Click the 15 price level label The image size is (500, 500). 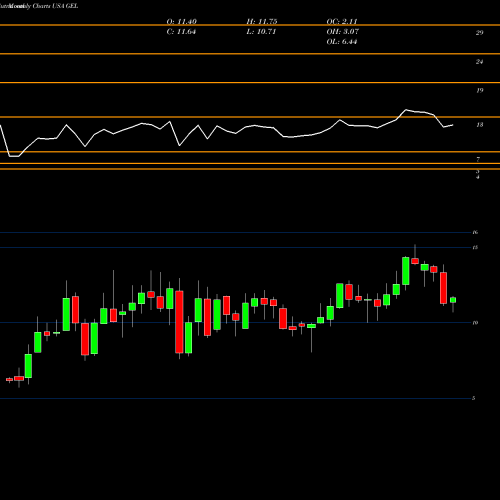475,247
